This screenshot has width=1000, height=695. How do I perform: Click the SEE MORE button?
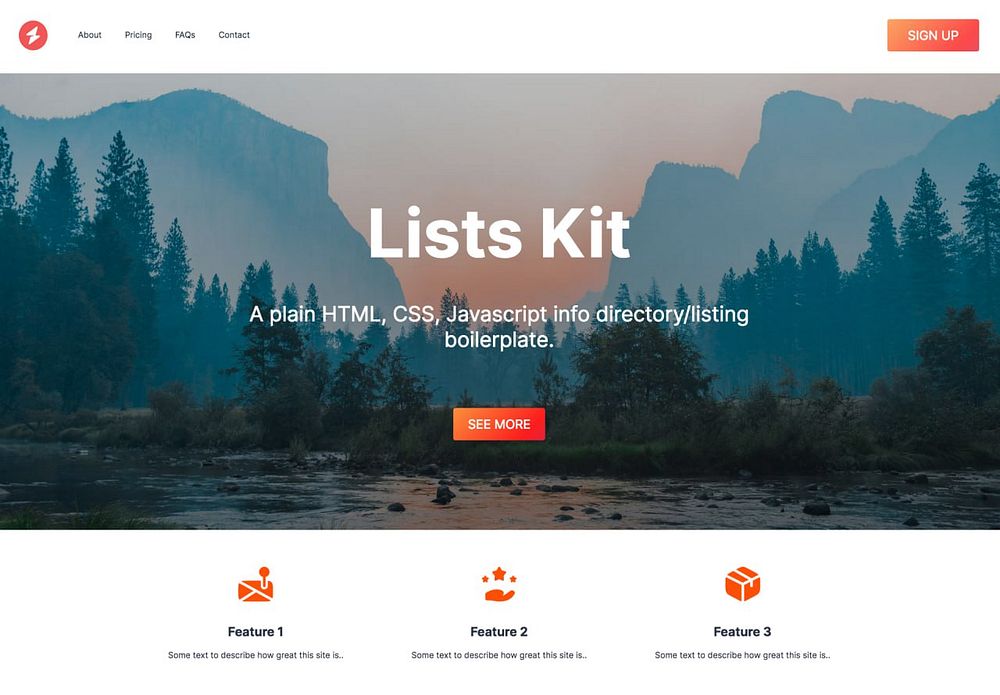499,424
